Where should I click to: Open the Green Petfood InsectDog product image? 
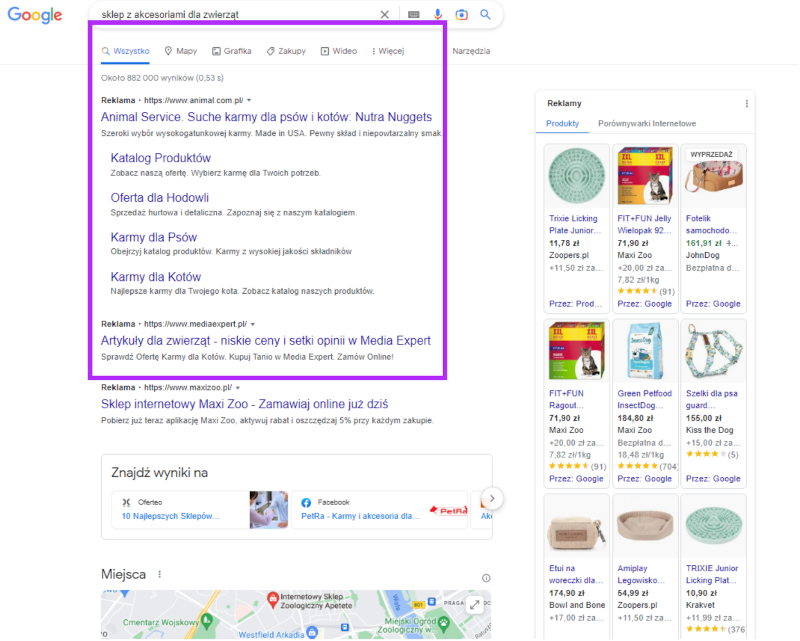click(645, 351)
